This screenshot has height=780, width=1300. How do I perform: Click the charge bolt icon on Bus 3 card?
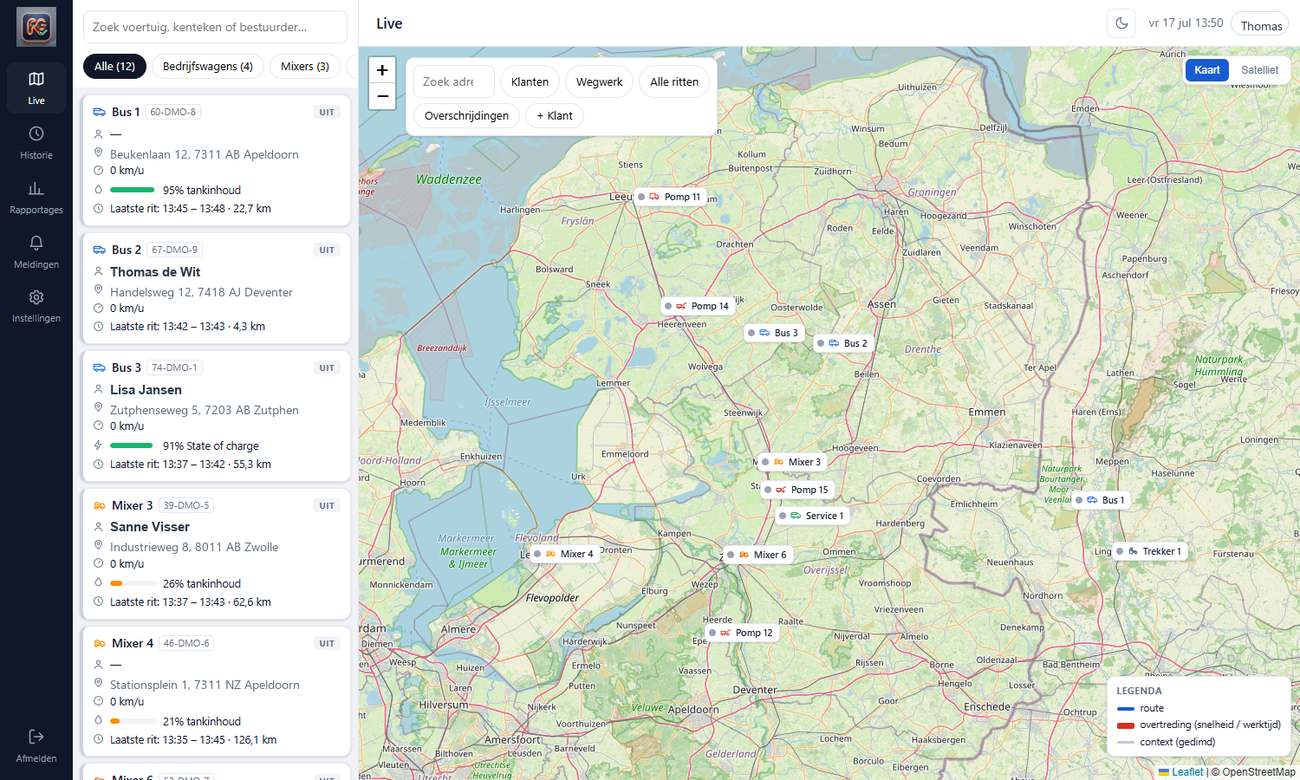(98, 446)
